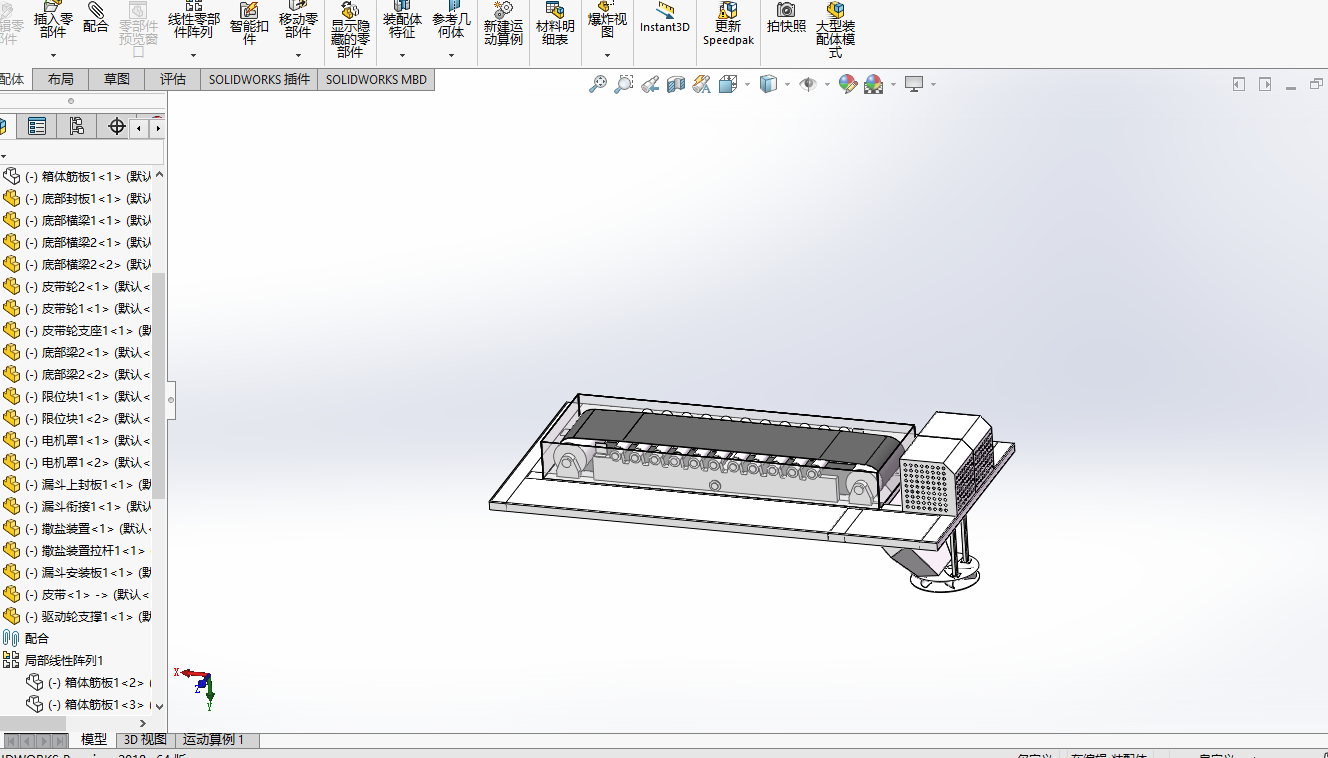The image size is (1328, 758).
Task: Select 箱体筋板1<1> in the feature tree
Action: (x=80, y=176)
